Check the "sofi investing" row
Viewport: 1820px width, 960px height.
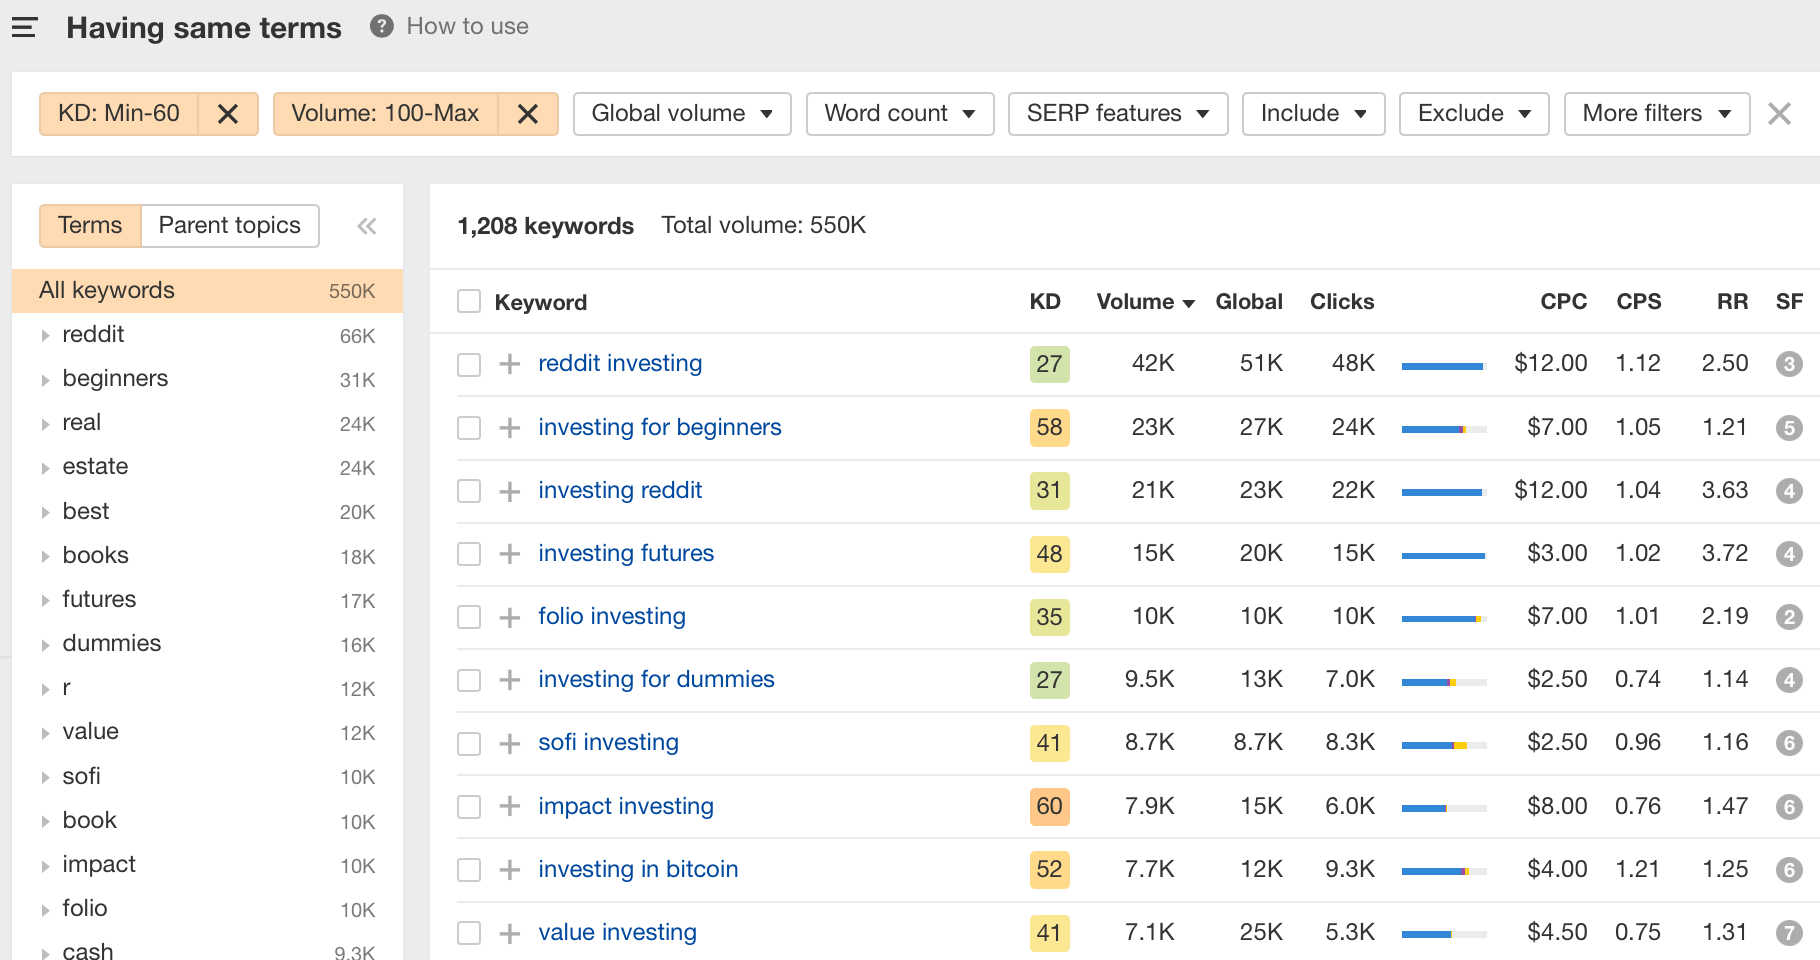pyautogui.click(x=468, y=743)
